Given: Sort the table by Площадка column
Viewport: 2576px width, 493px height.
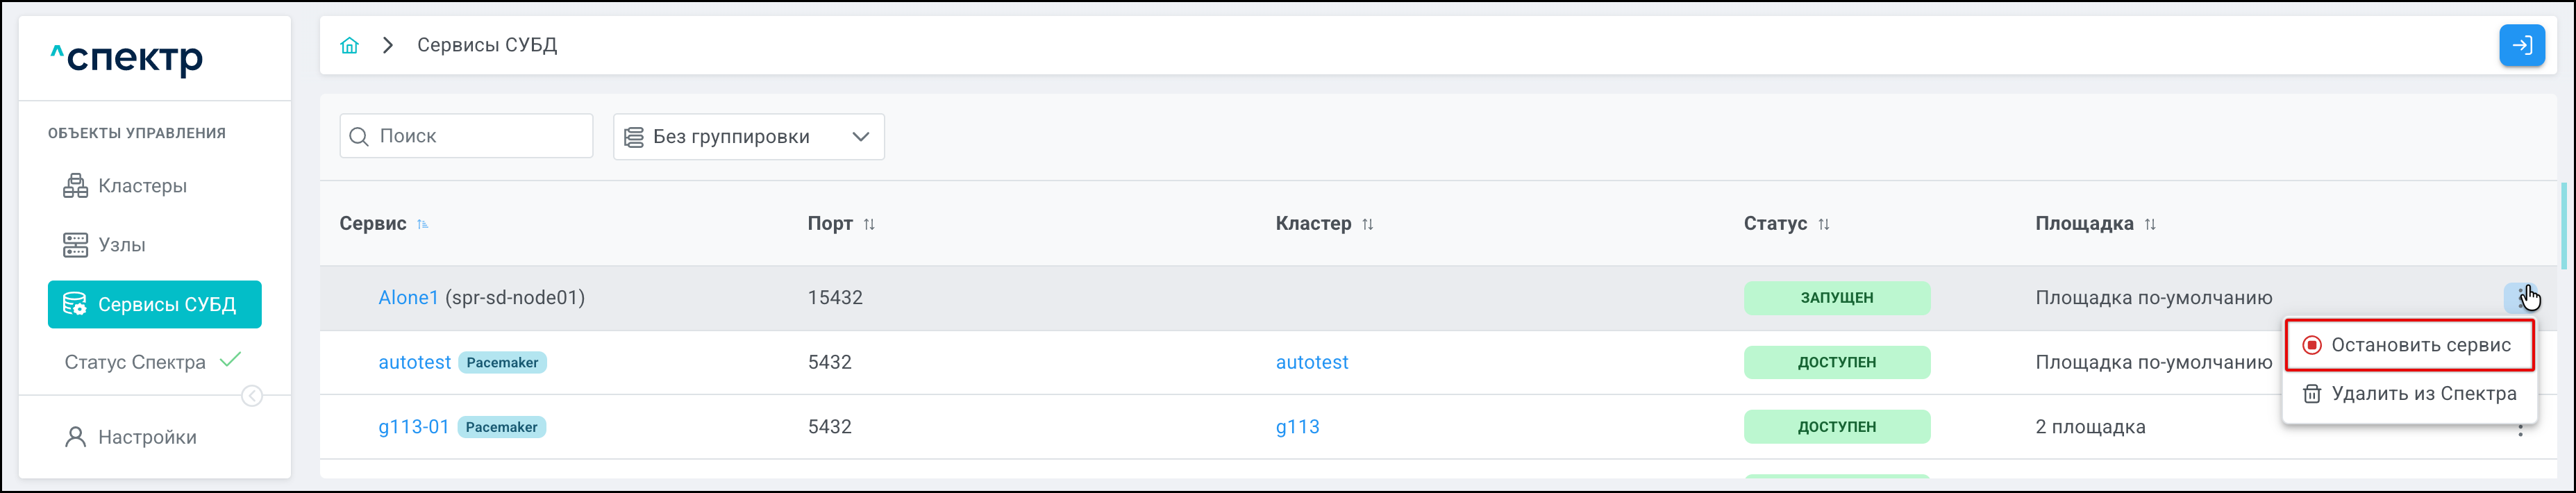Looking at the screenshot, I should click(x=2149, y=224).
